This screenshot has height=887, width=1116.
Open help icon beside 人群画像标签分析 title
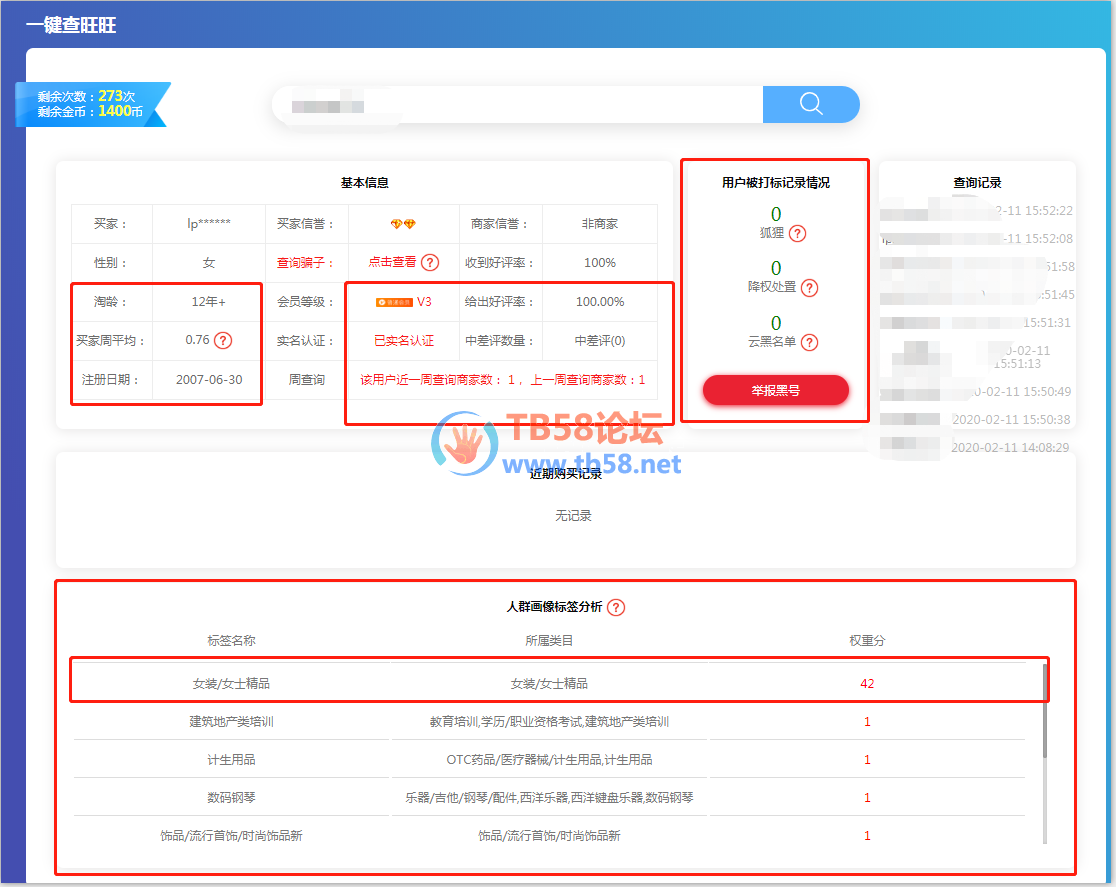(x=616, y=607)
